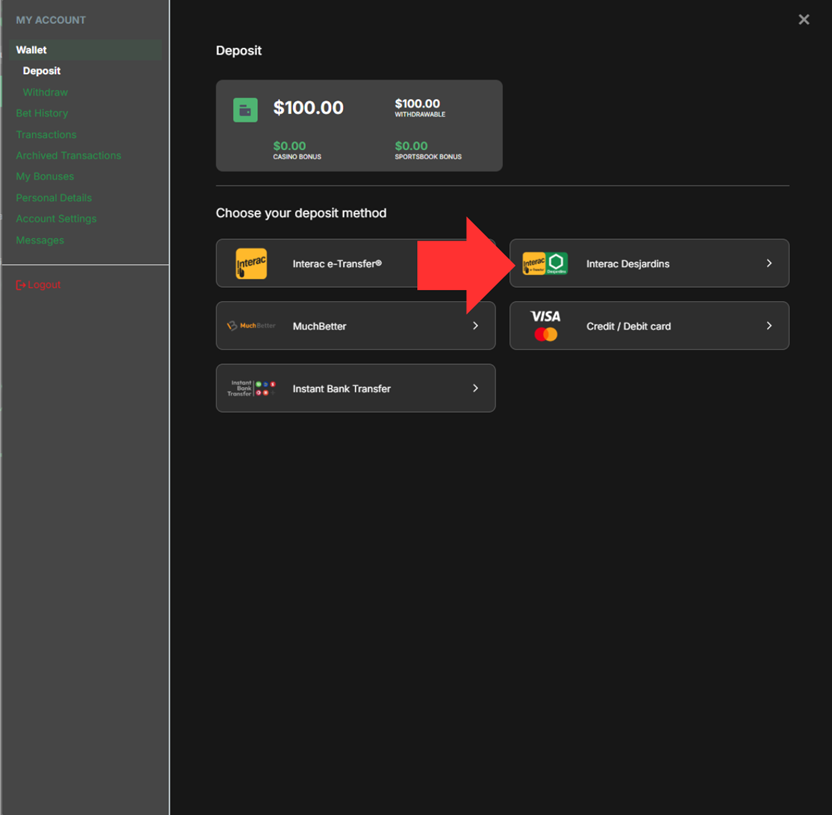The image size is (832, 815).
Task: Expand the Interac Desjardins chevron arrow
Action: pyautogui.click(x=769, y=264)
